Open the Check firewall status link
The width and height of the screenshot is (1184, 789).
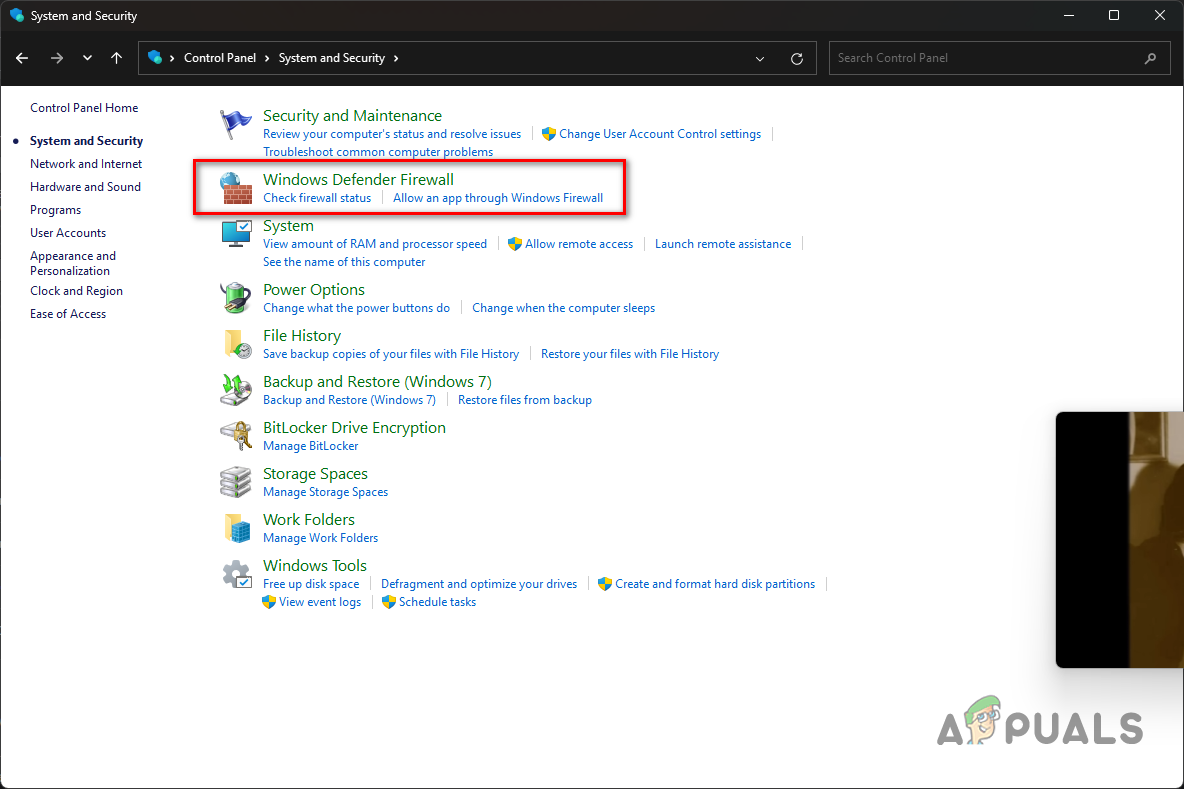(317, 197)
